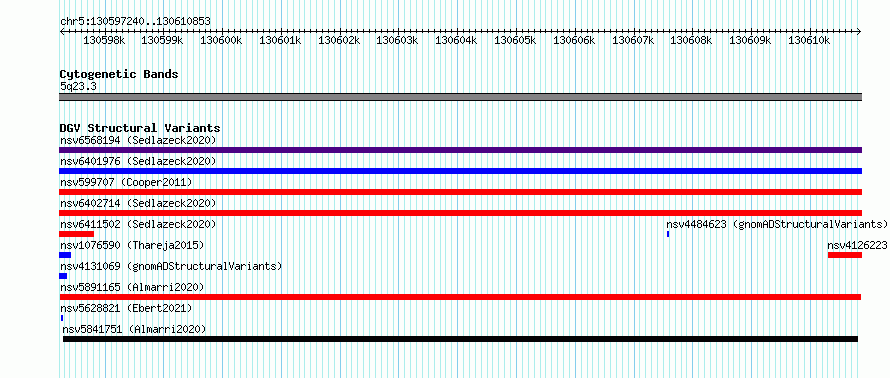Viewport: 890px width, 378px height.
Task: Click the nsv4126223 label at right edge
Action: 857,245
